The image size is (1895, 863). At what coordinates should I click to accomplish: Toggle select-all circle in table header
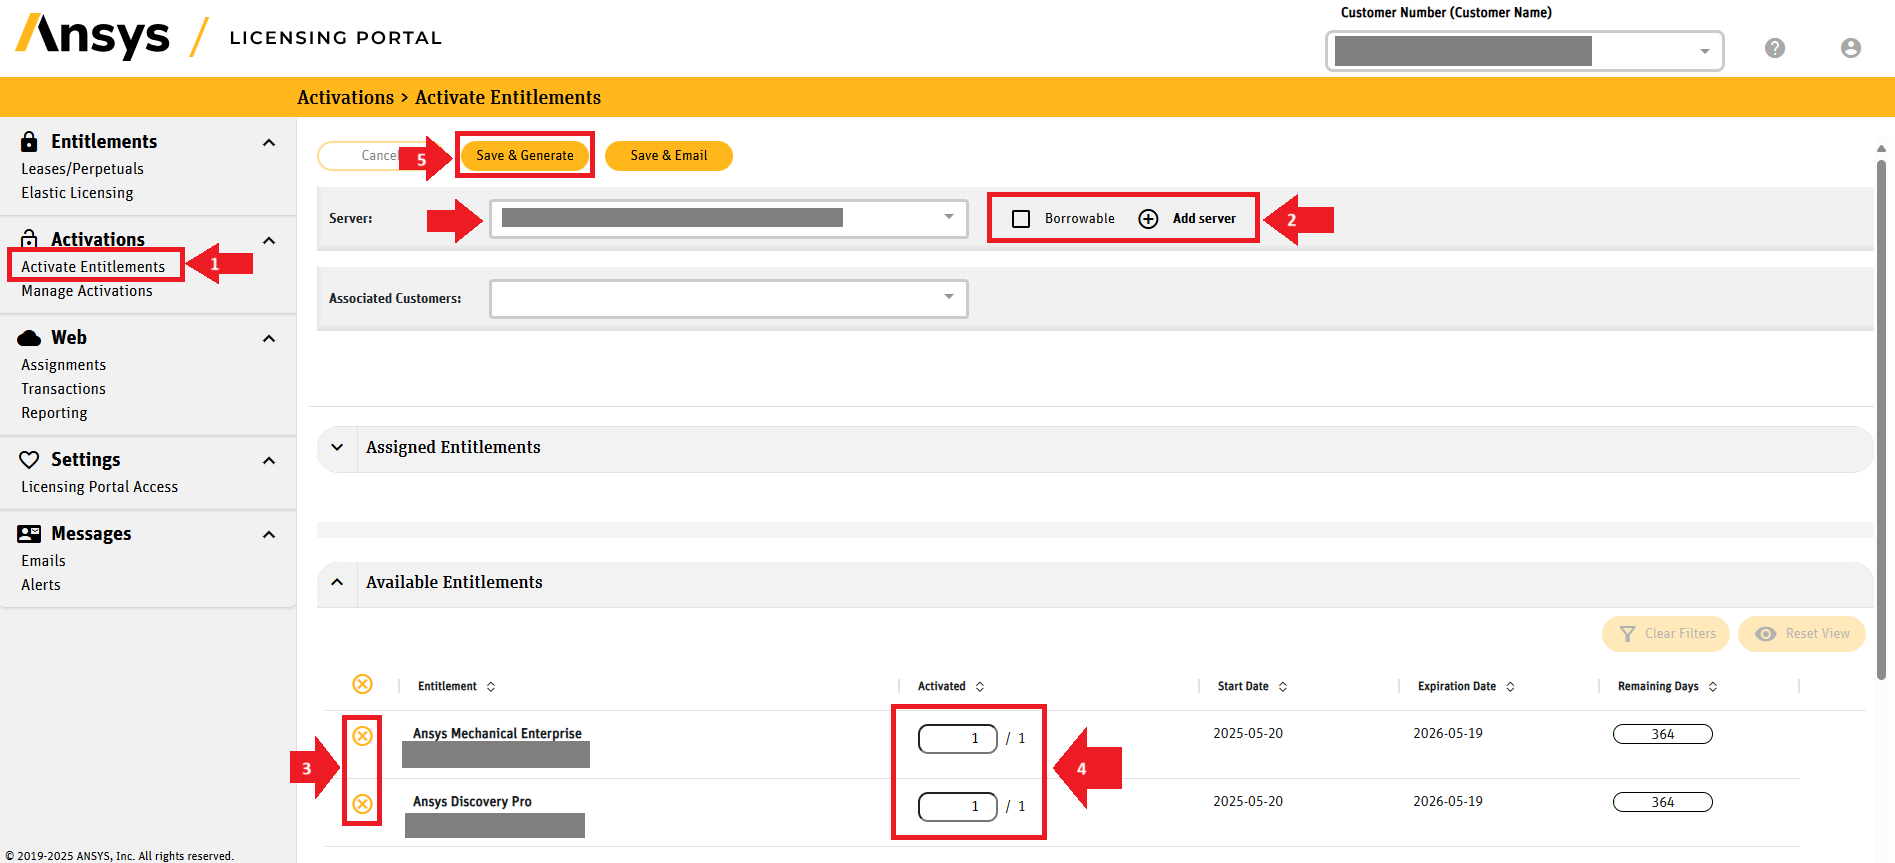click(362, 684)
